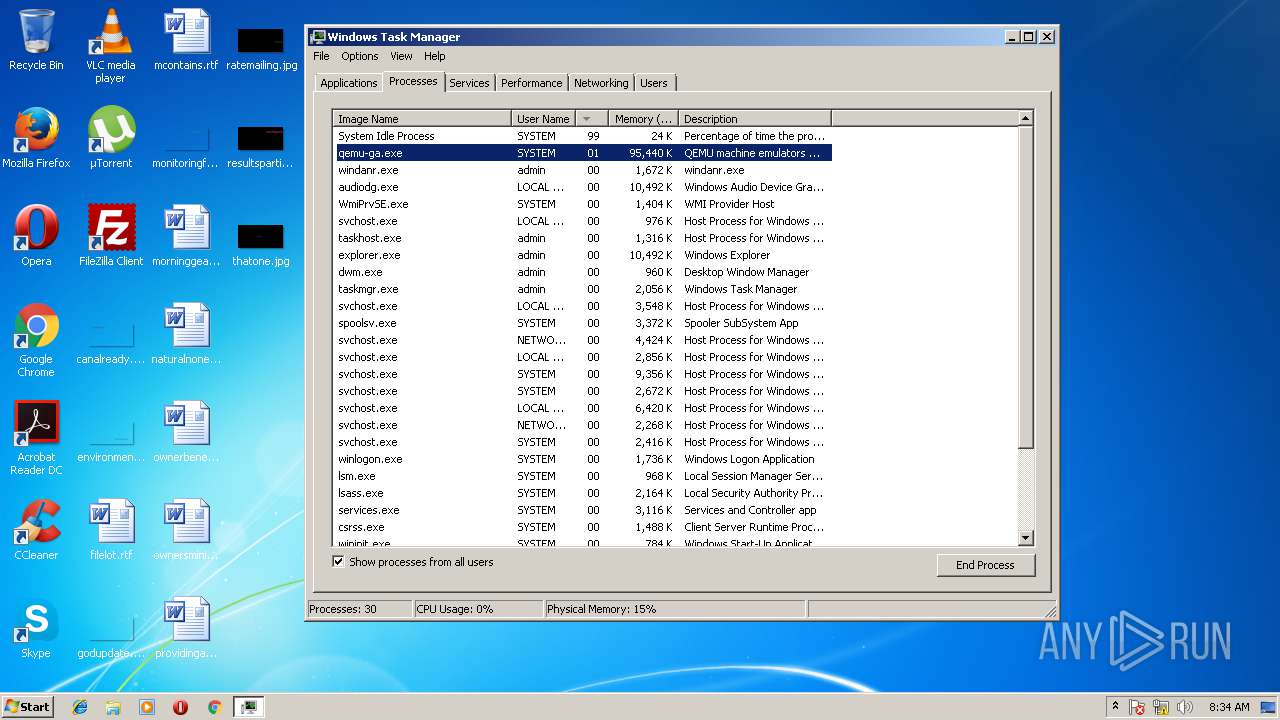Switch to the Users tab
The height and width of the screenshot is (720, 1280).
click(x=654, y=83)
